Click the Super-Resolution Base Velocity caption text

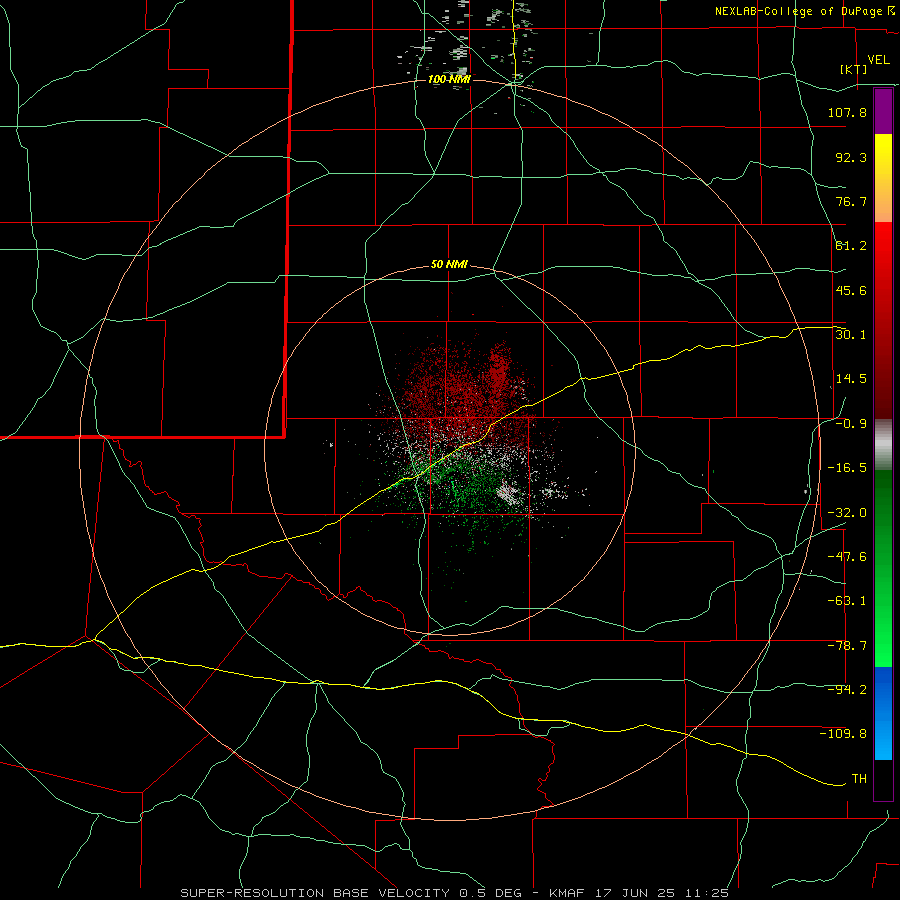(455, 893)
